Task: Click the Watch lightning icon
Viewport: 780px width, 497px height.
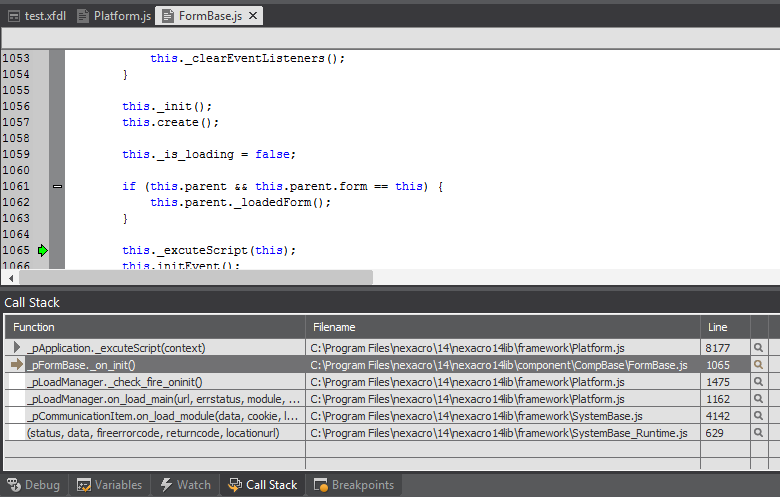Action: [x=166, y=485]
